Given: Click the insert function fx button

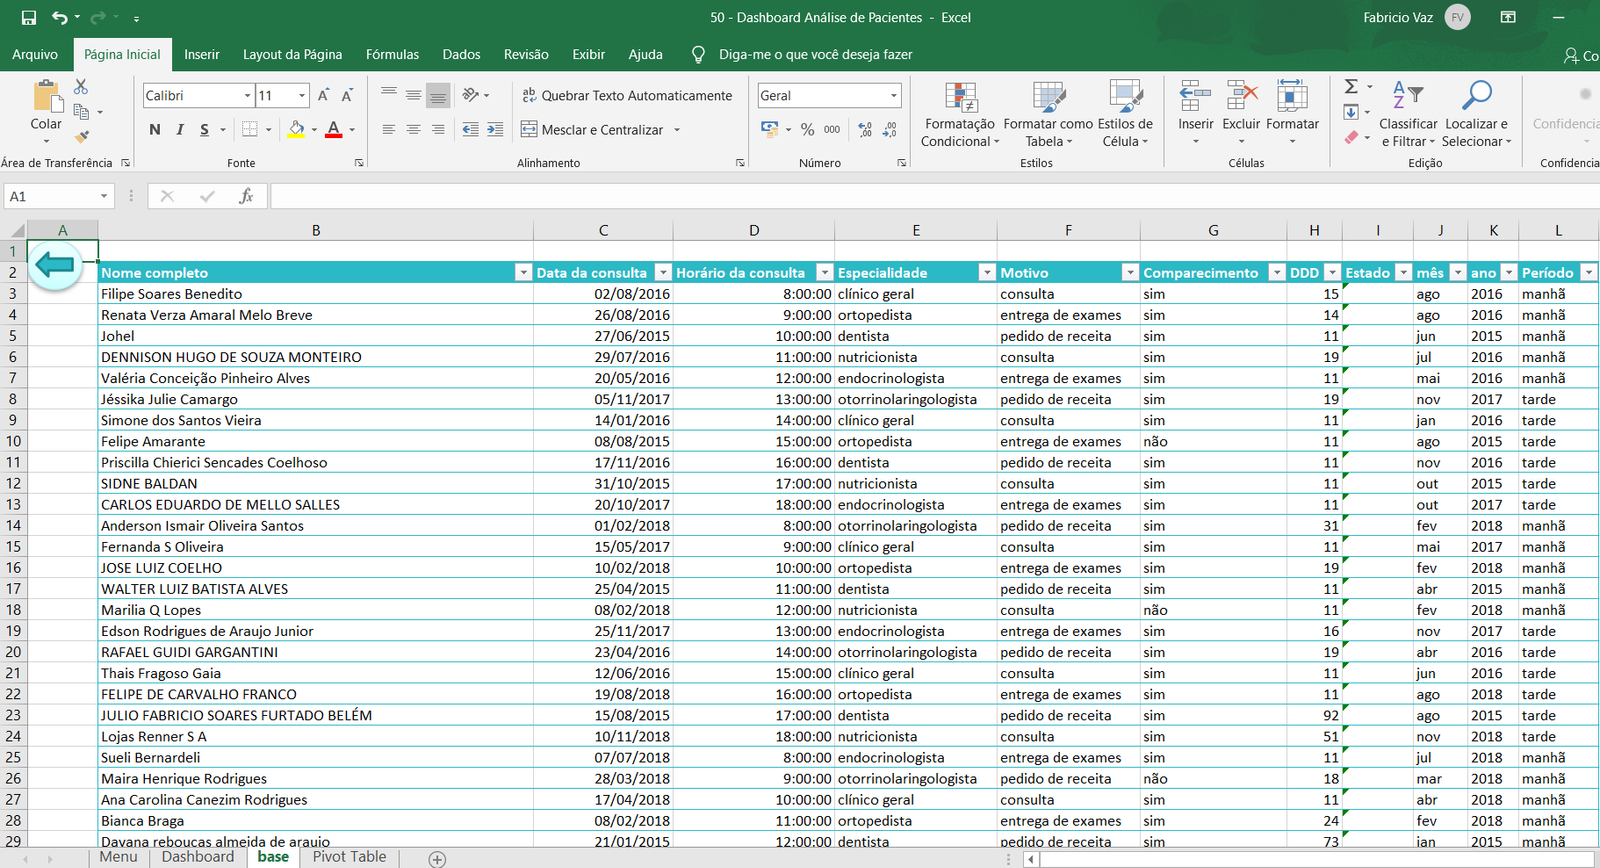Looking at the screenshot, I should coord(246,197).
